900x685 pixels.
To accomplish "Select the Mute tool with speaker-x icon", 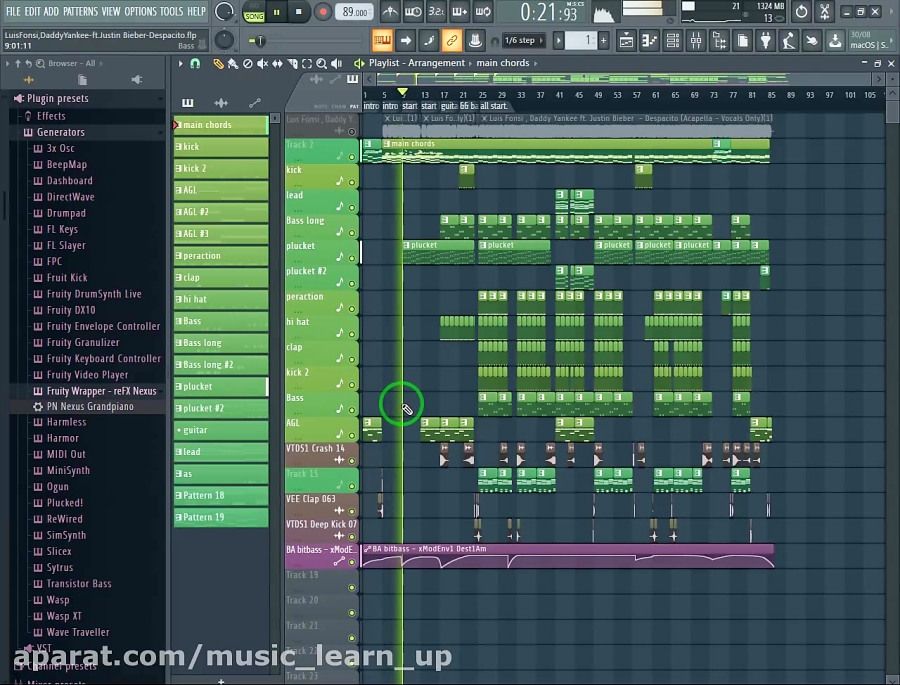I will click(x=262, y=64).
